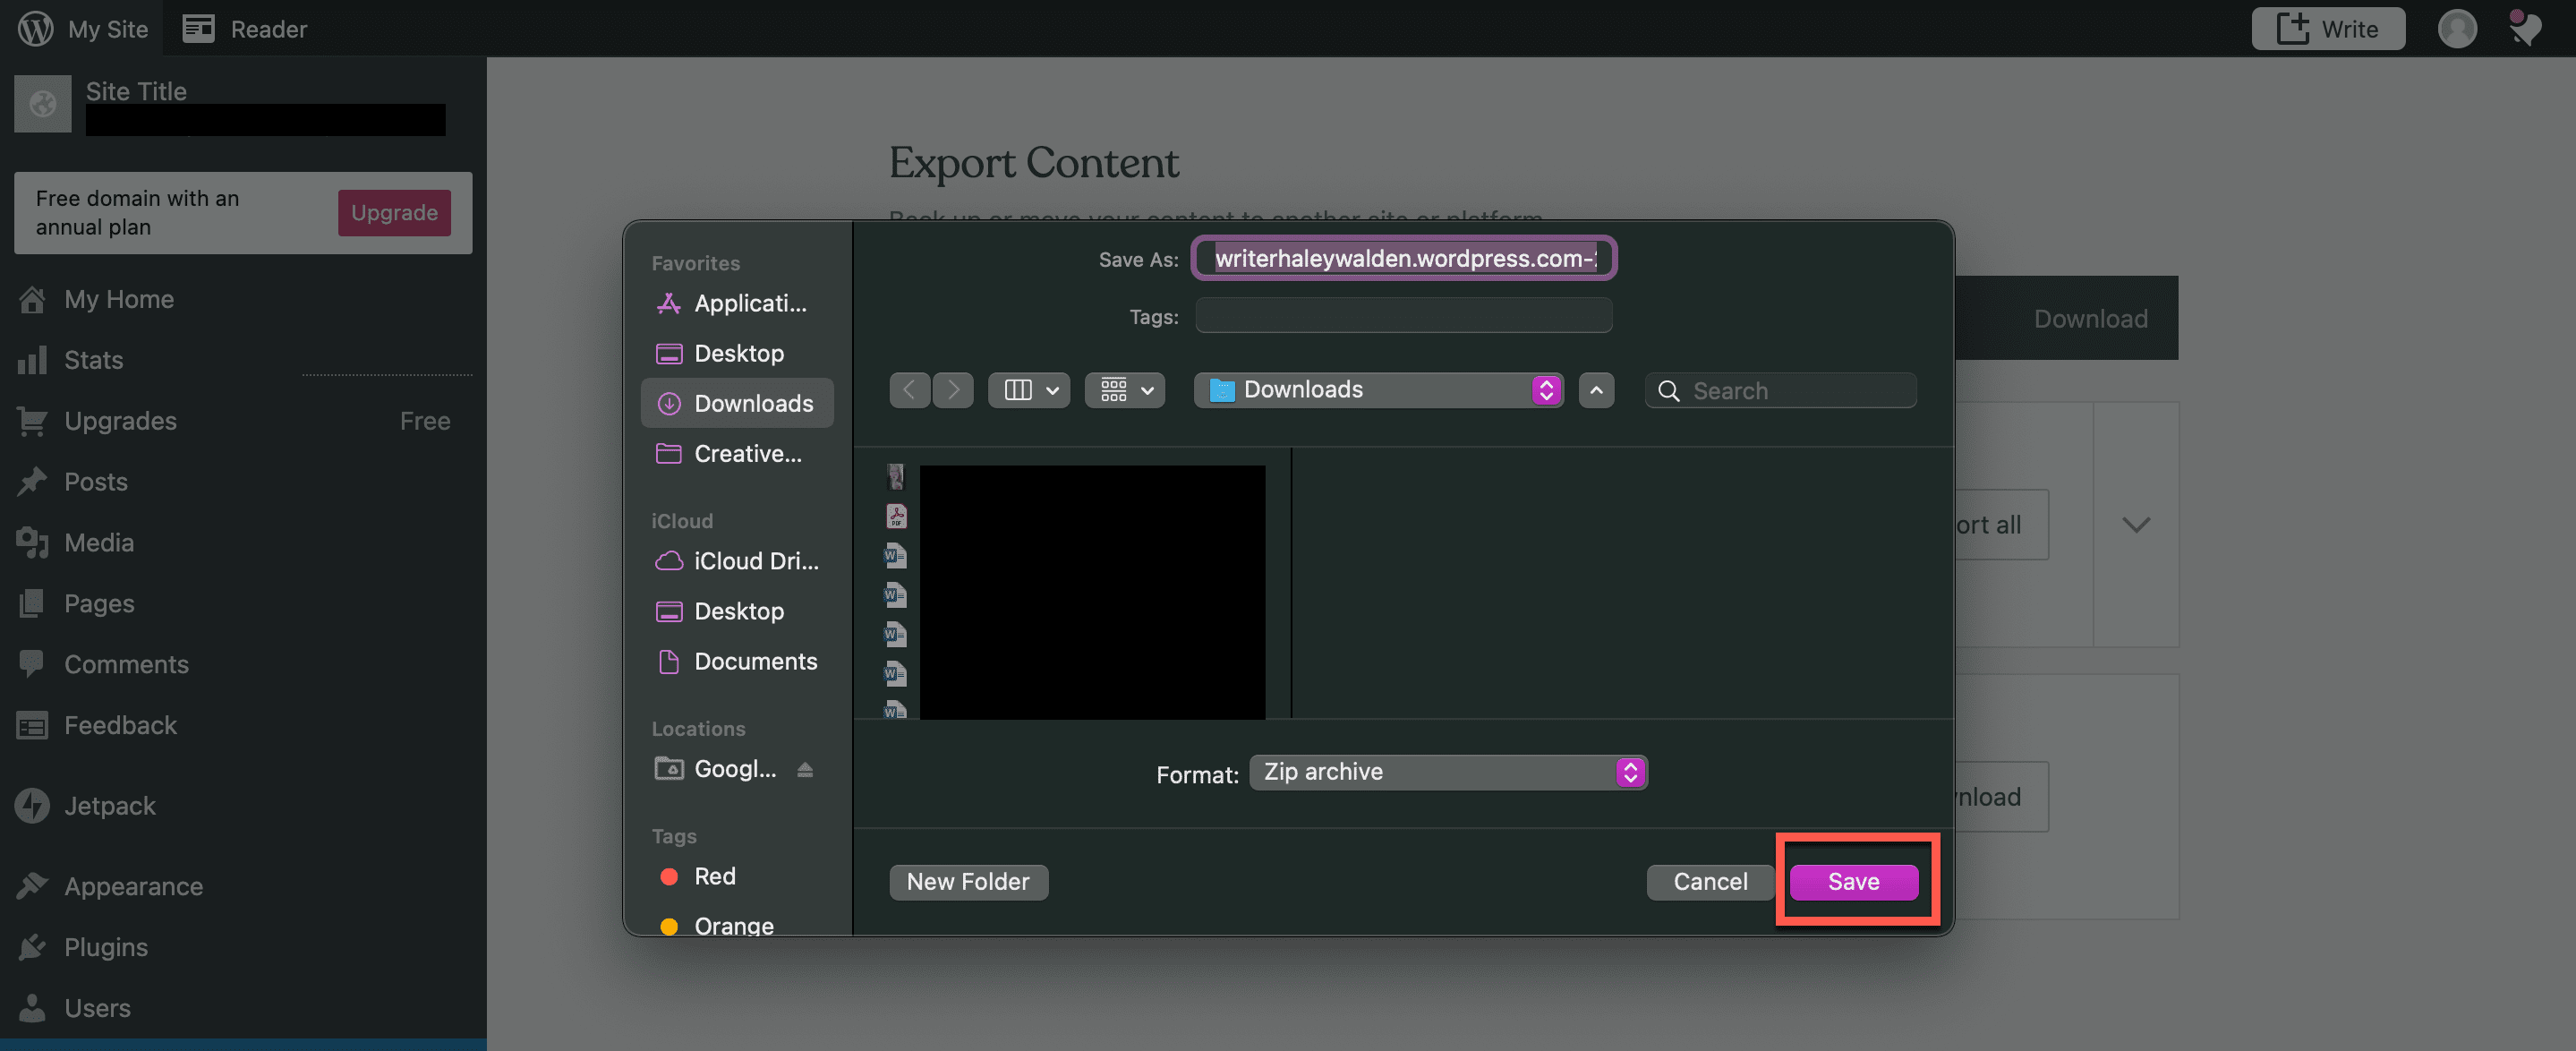
Task: Click the Tags input field
Action: click(1403, 316)
